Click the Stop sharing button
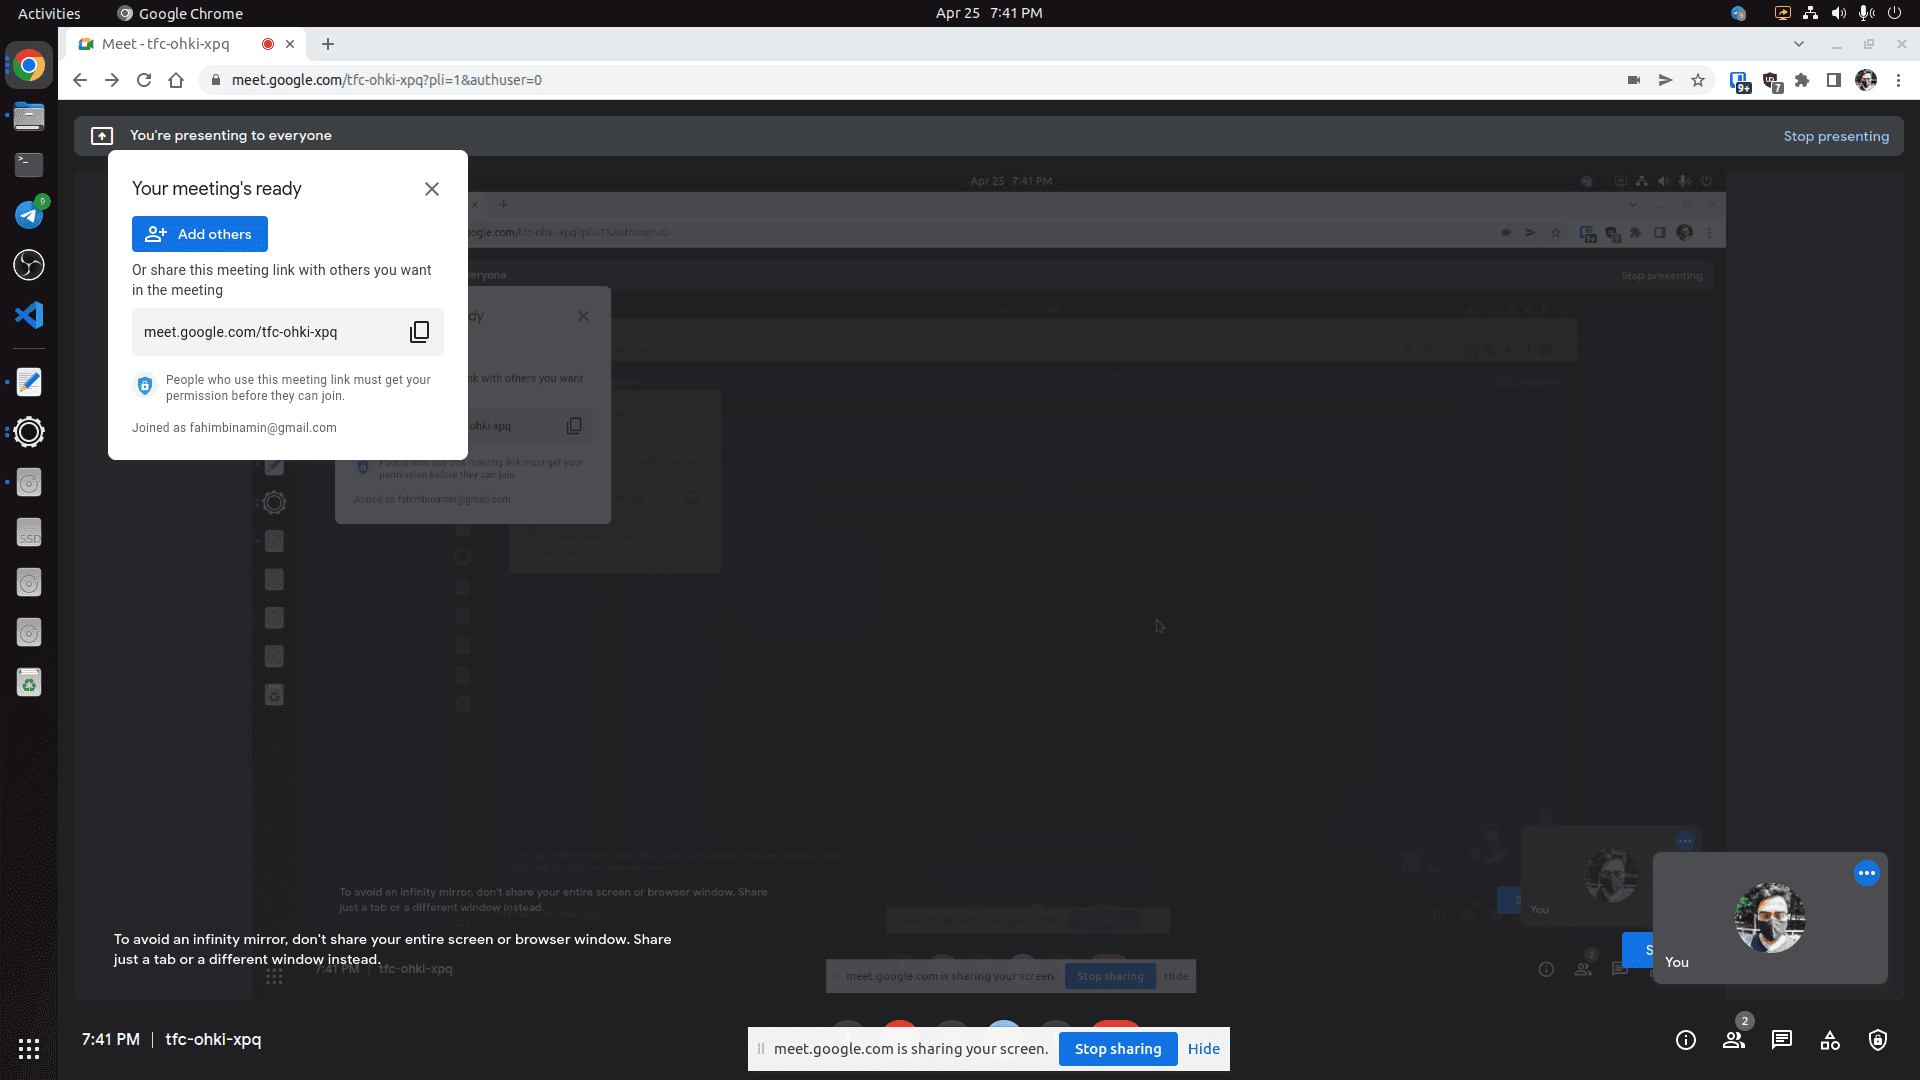 pos(1118,1049)
